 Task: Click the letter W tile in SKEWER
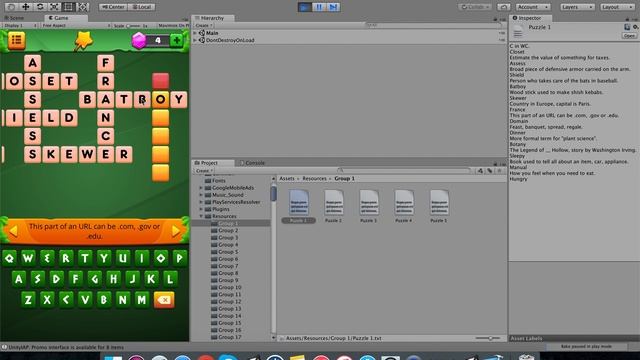[x=87, y=154]
